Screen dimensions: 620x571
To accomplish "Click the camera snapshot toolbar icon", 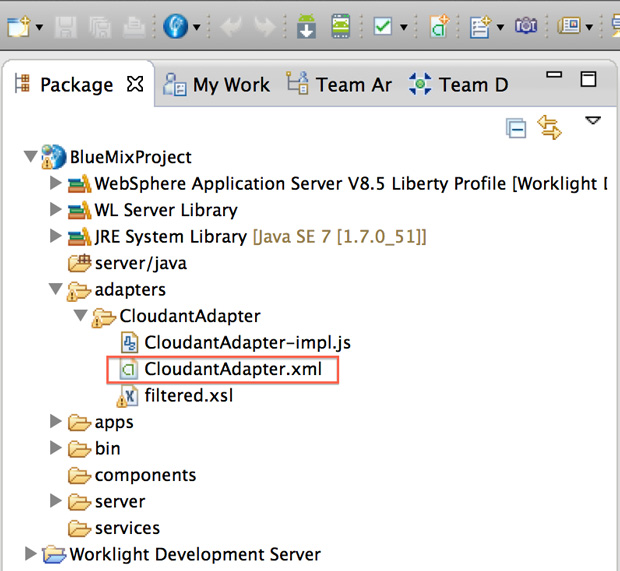I will [526, 26].
